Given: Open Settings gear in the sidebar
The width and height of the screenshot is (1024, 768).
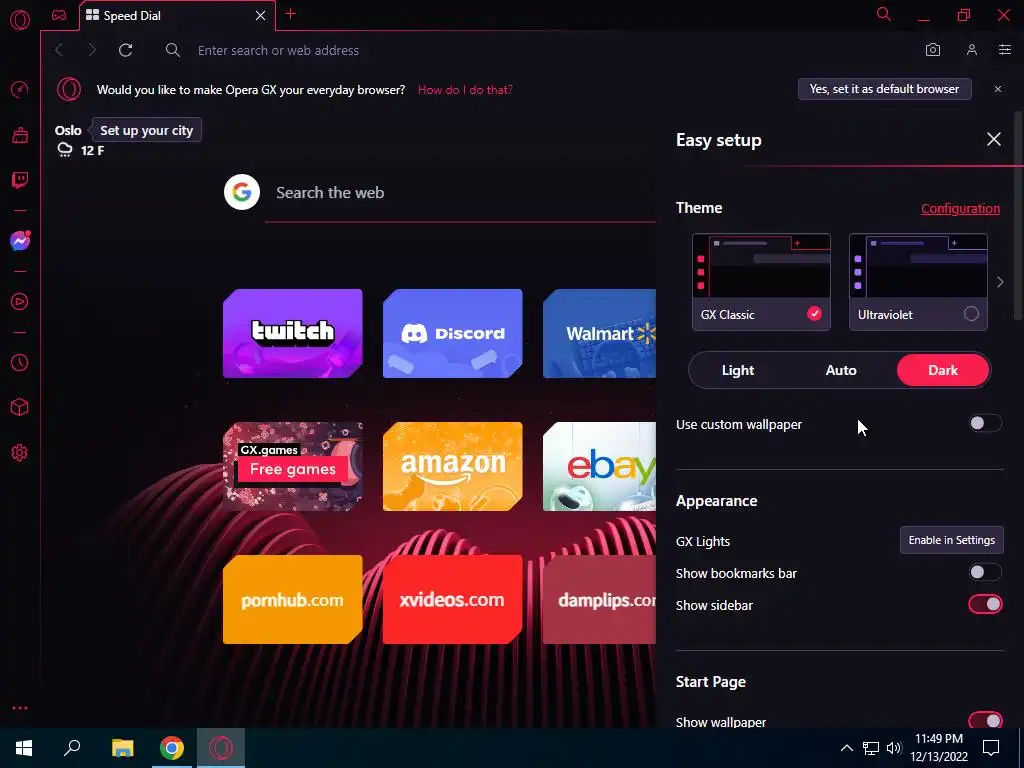Looking at the screenshot, I should click(x=20, y=453).
